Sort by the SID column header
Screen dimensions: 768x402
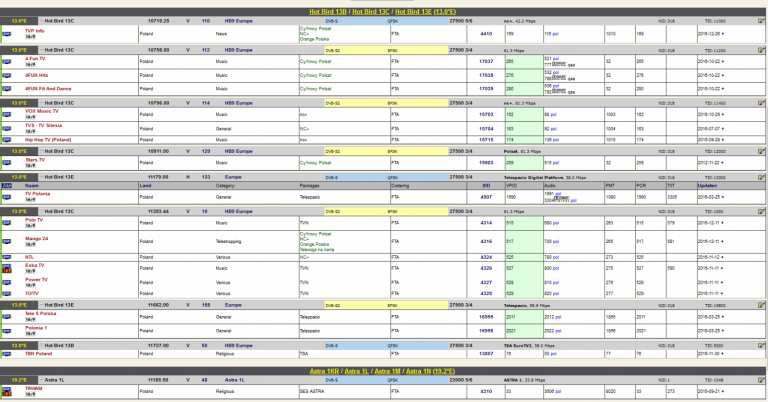tap(486, 186)
